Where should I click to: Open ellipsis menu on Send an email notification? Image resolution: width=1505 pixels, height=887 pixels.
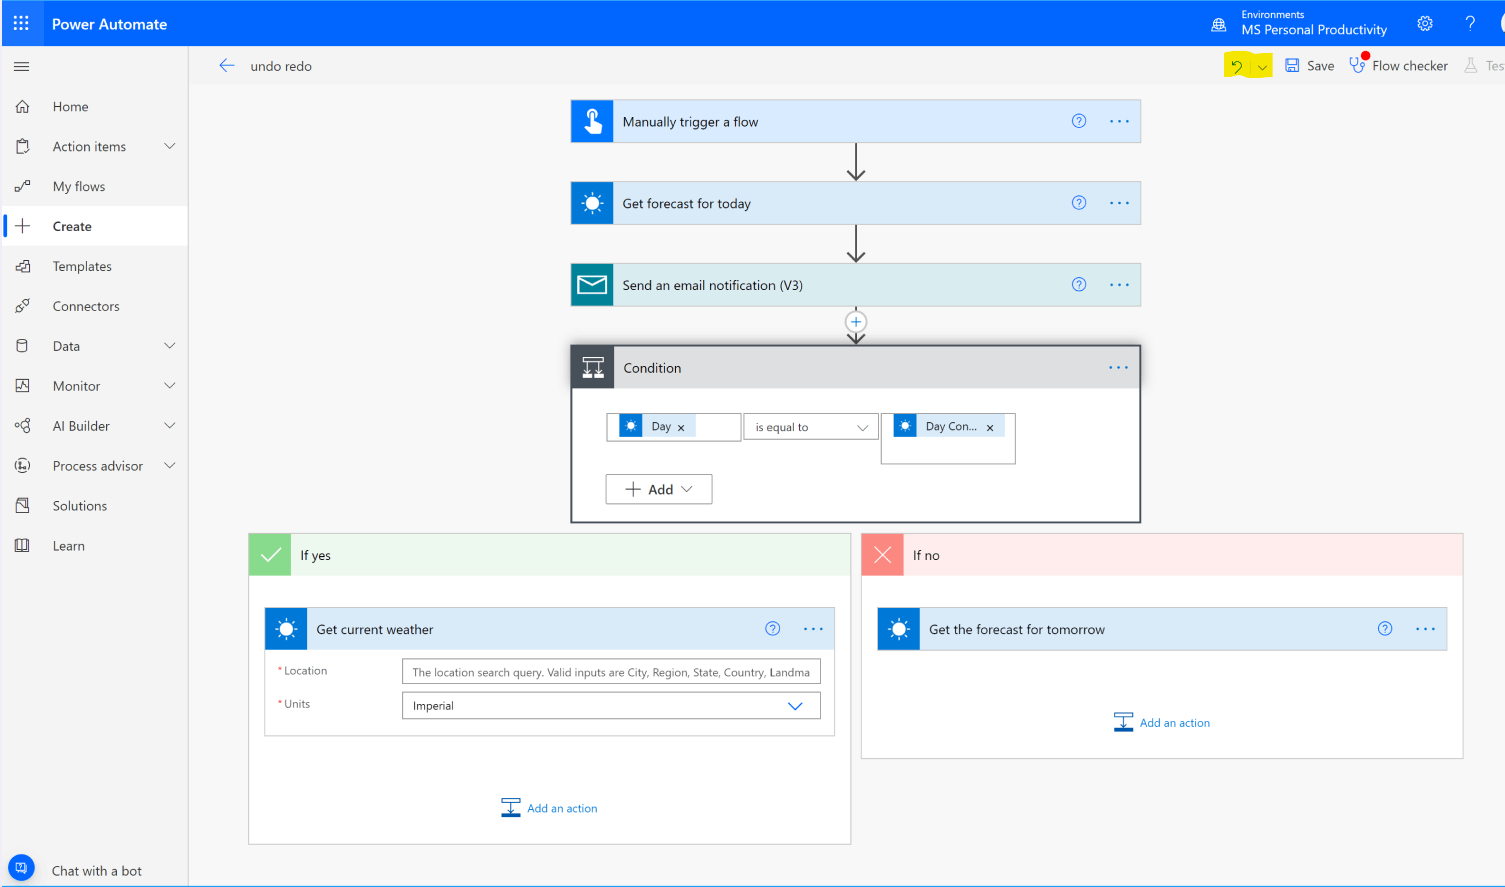(1119, 285)
